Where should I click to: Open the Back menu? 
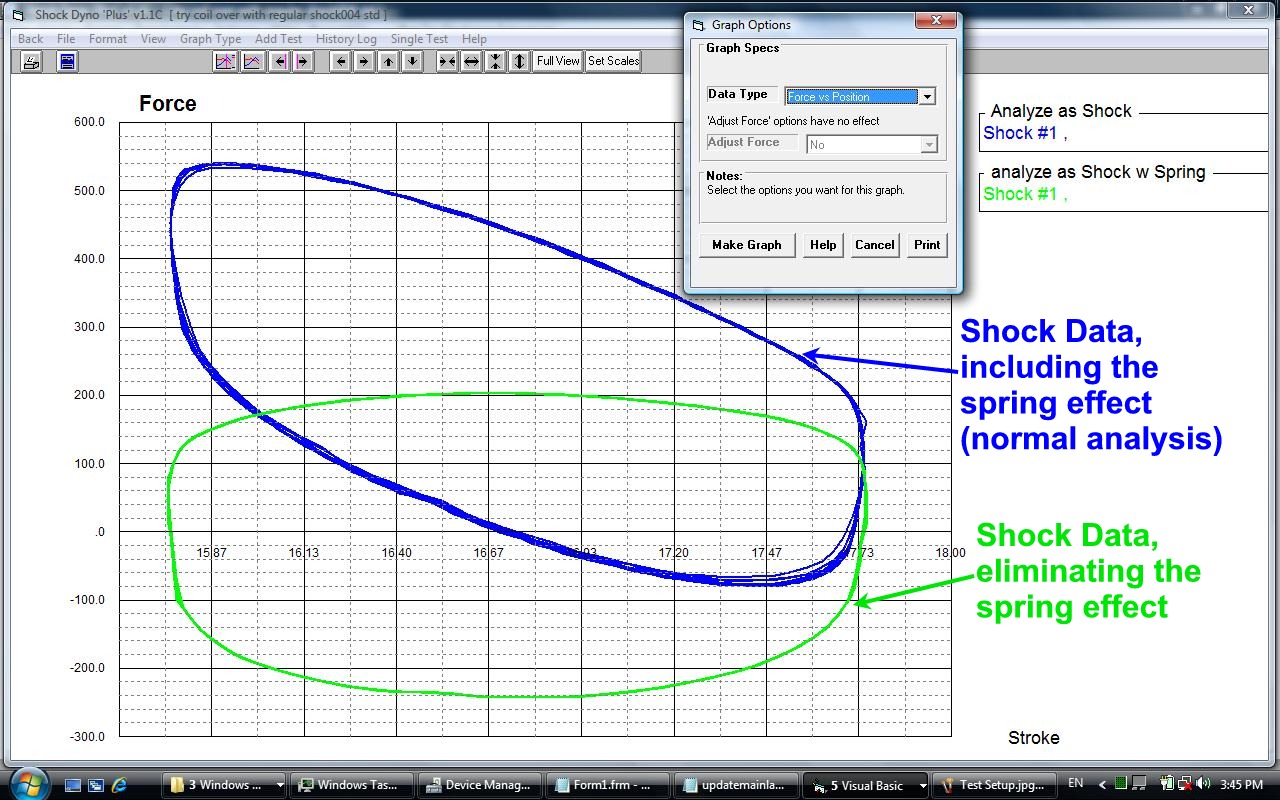point(31,39)
